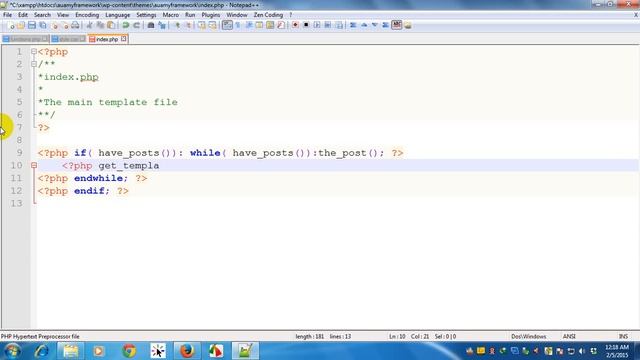The height and width of the screenshot is (360, 640).
Task: Toggle Word Wrap in toolbar
Action: (227, 25)
